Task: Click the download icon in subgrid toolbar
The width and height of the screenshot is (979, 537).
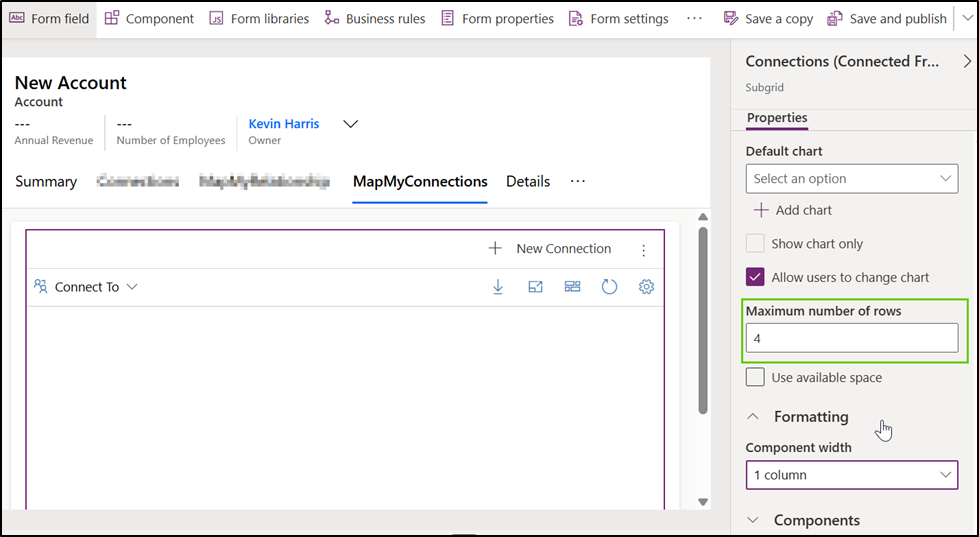Action: coord(498,287)
